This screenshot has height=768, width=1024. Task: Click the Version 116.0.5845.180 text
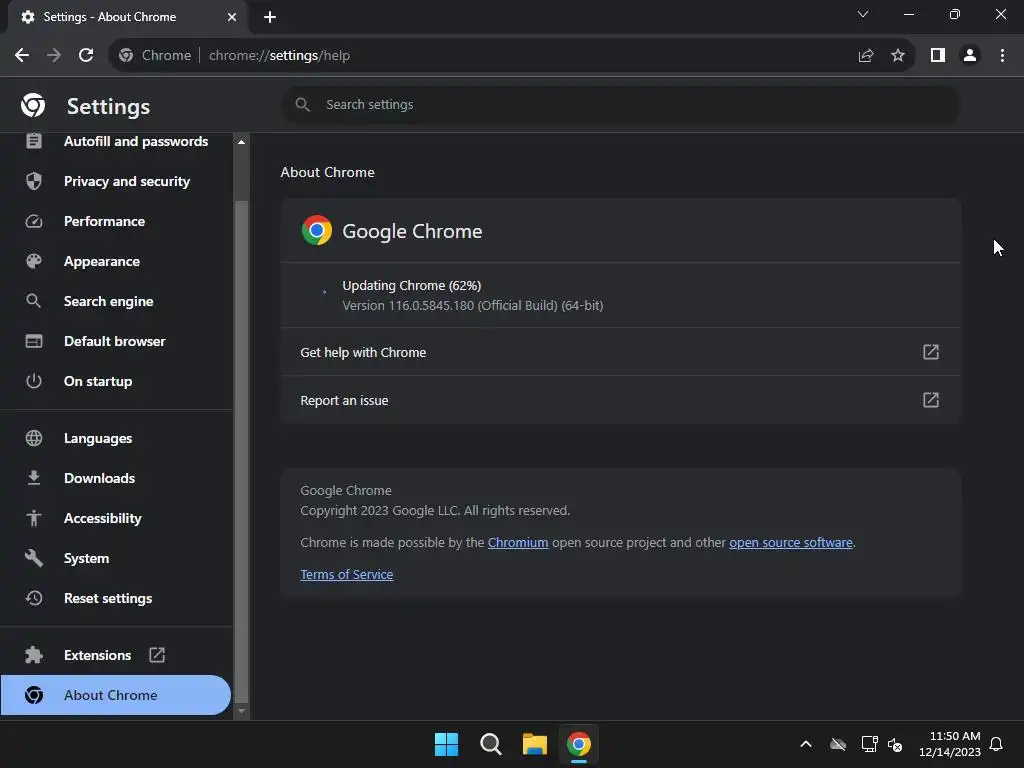point(473,306)
